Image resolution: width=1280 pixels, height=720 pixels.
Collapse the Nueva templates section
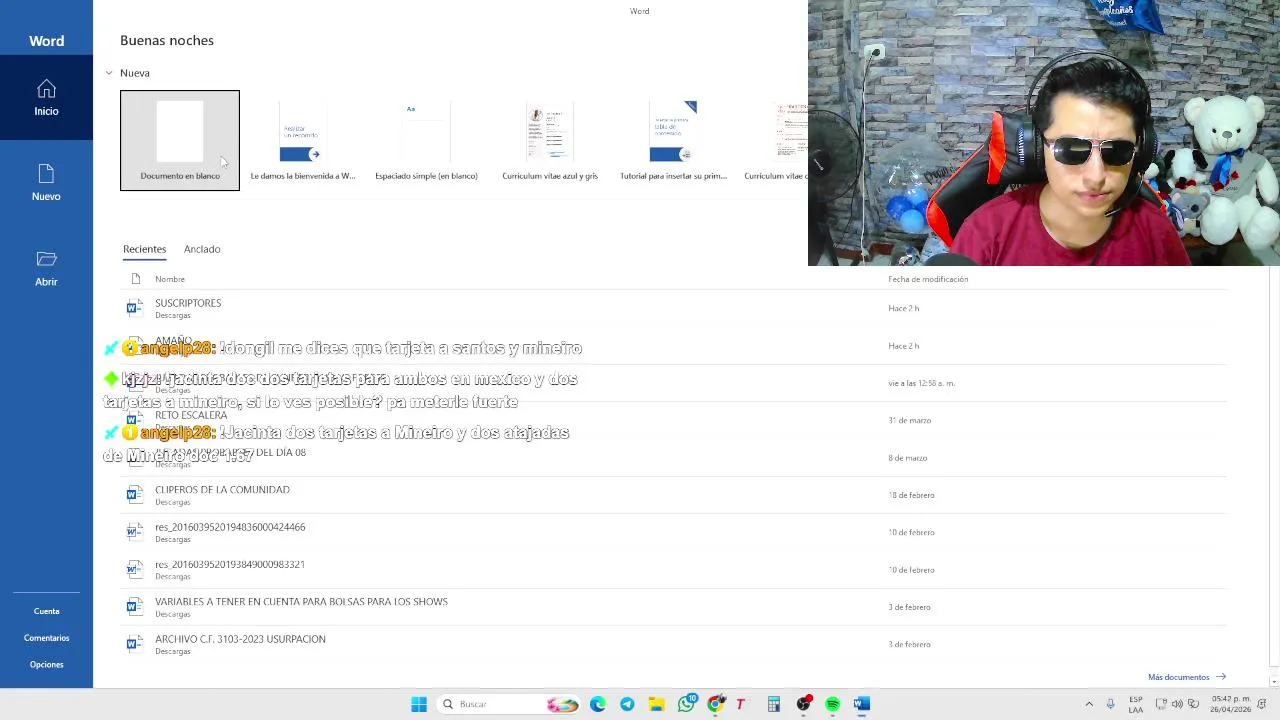tap(109, 73)
